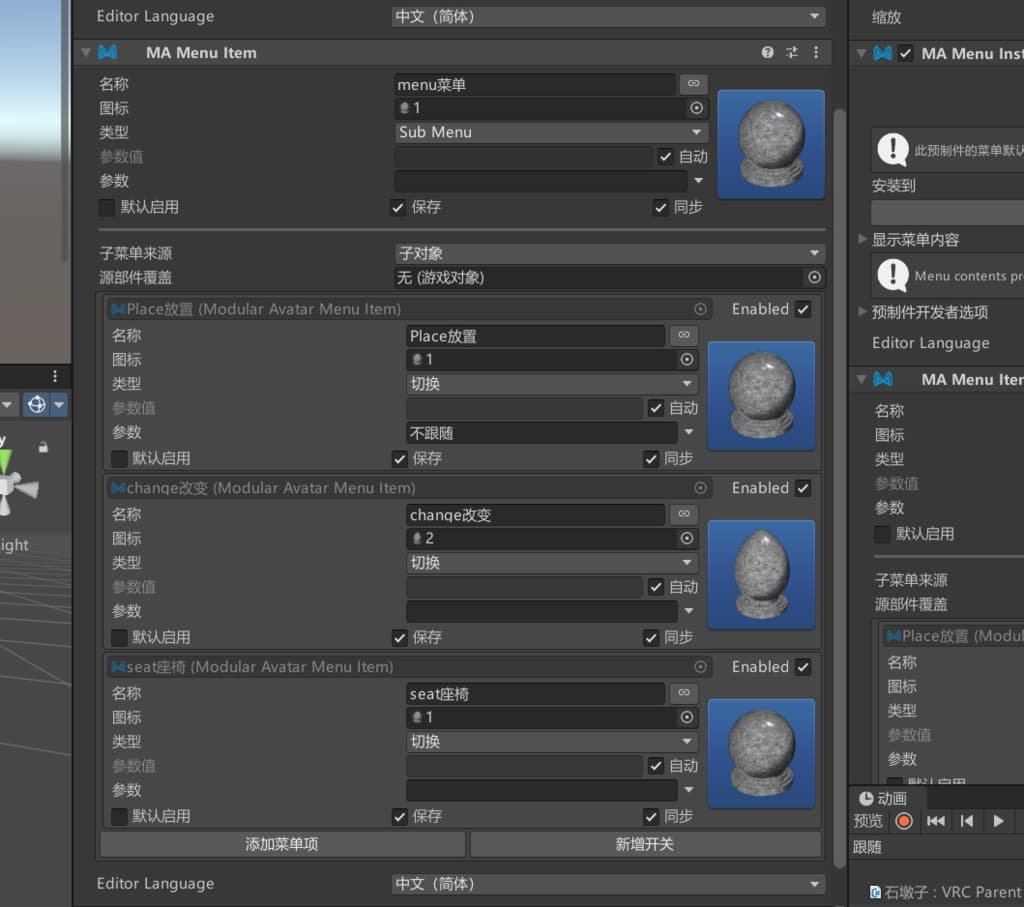Click the change改变 name input field

tap(536, 515)
